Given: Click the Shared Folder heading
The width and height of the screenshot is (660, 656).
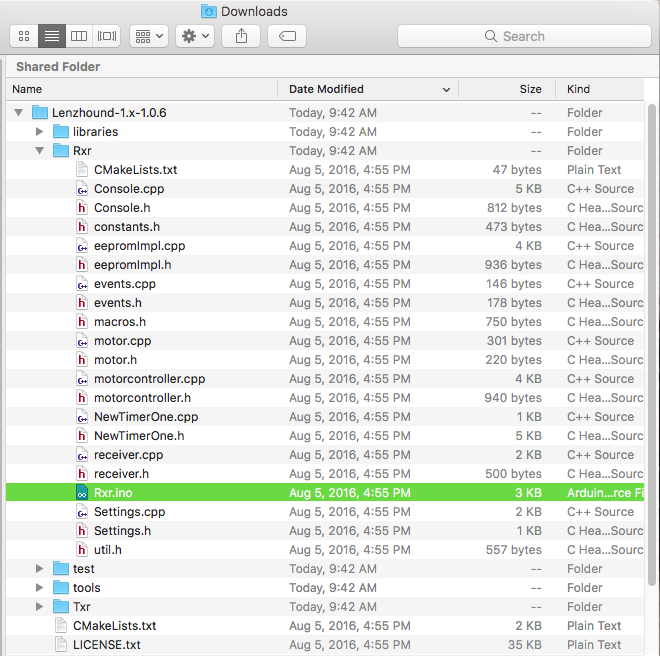Looking at the screenshot, I should pyautogui.click(x=58, y=67).
